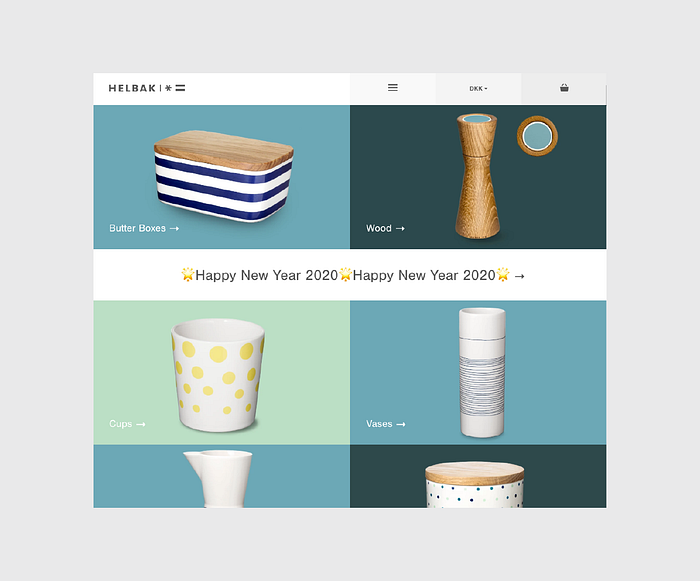Screen dimensions: 700x581
Task: Open the Vases category link
Action: 386,424
